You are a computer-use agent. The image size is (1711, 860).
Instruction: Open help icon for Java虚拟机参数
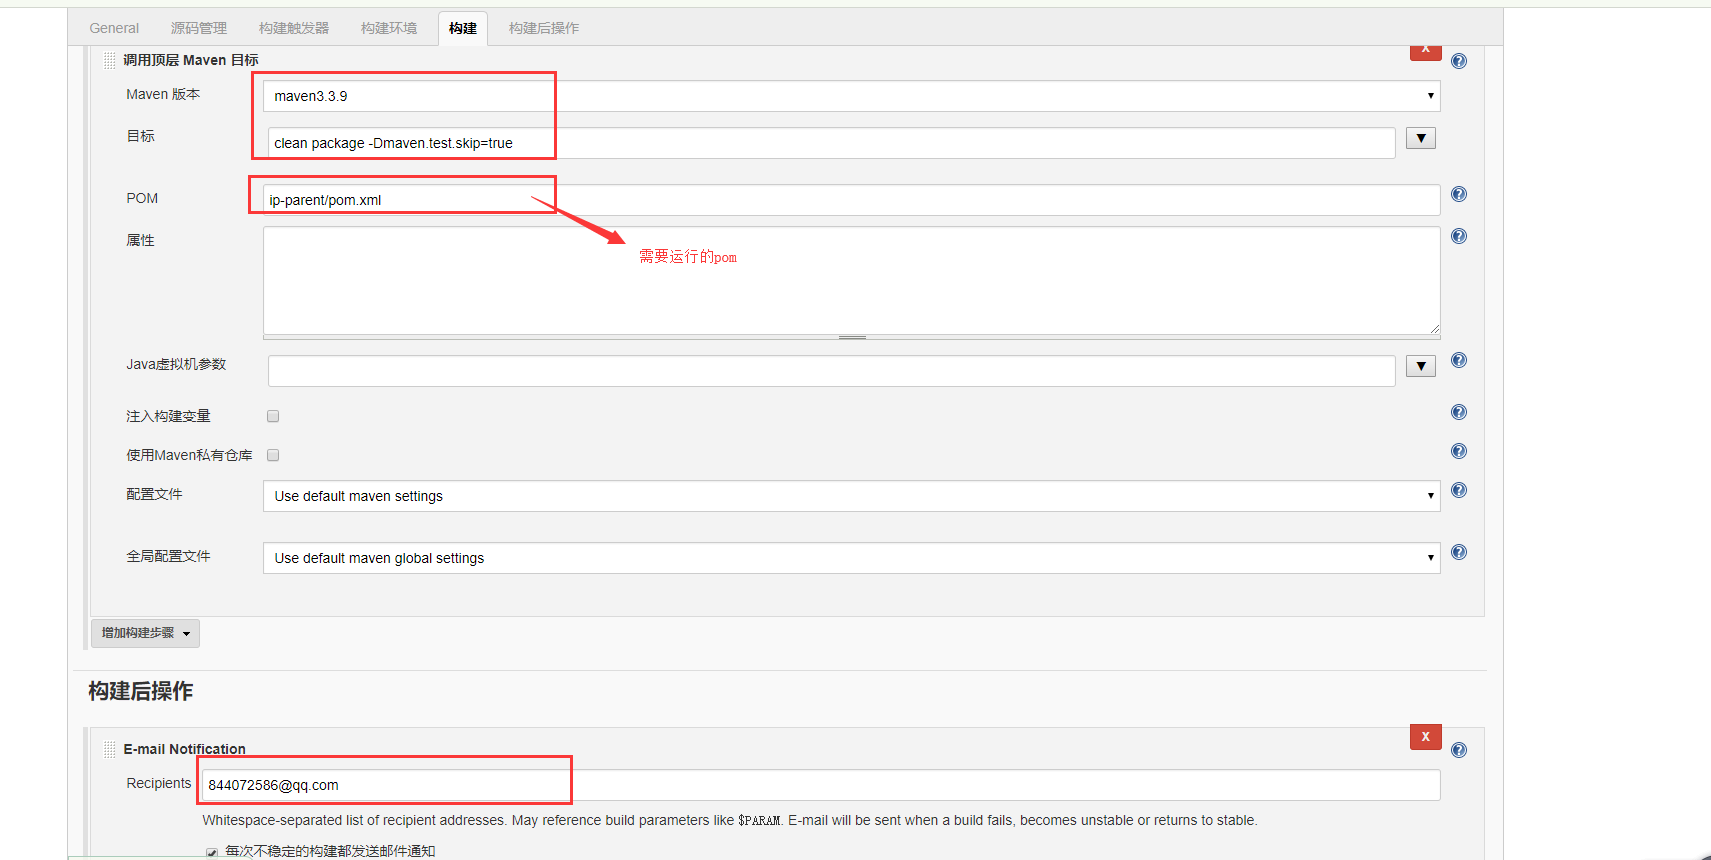coord(1459,360)
